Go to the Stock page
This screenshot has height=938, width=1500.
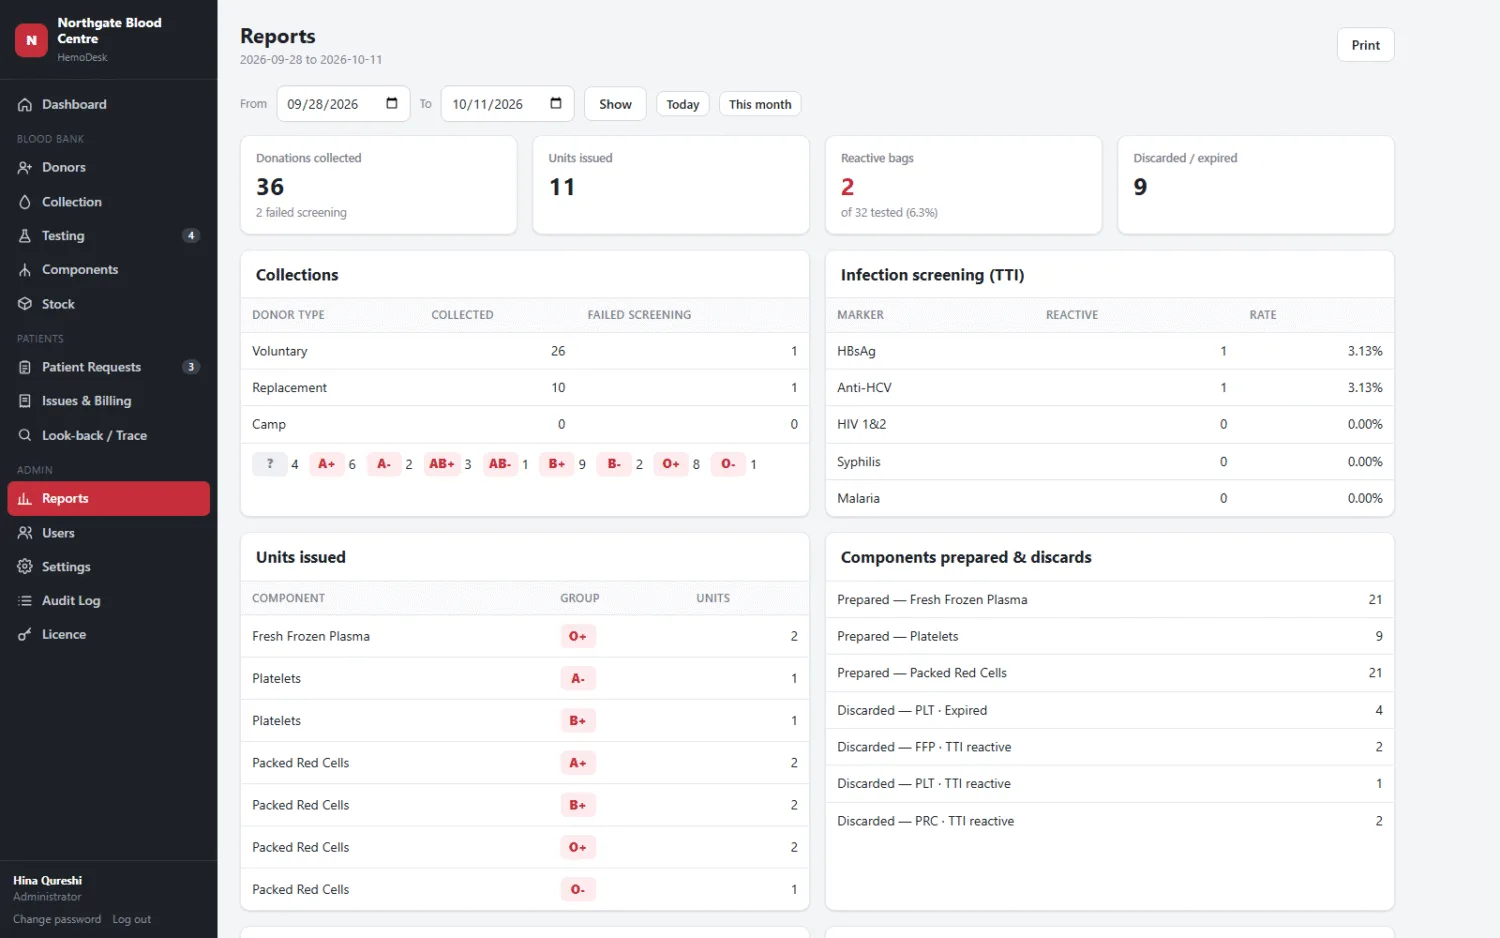[x=109, y=304]
